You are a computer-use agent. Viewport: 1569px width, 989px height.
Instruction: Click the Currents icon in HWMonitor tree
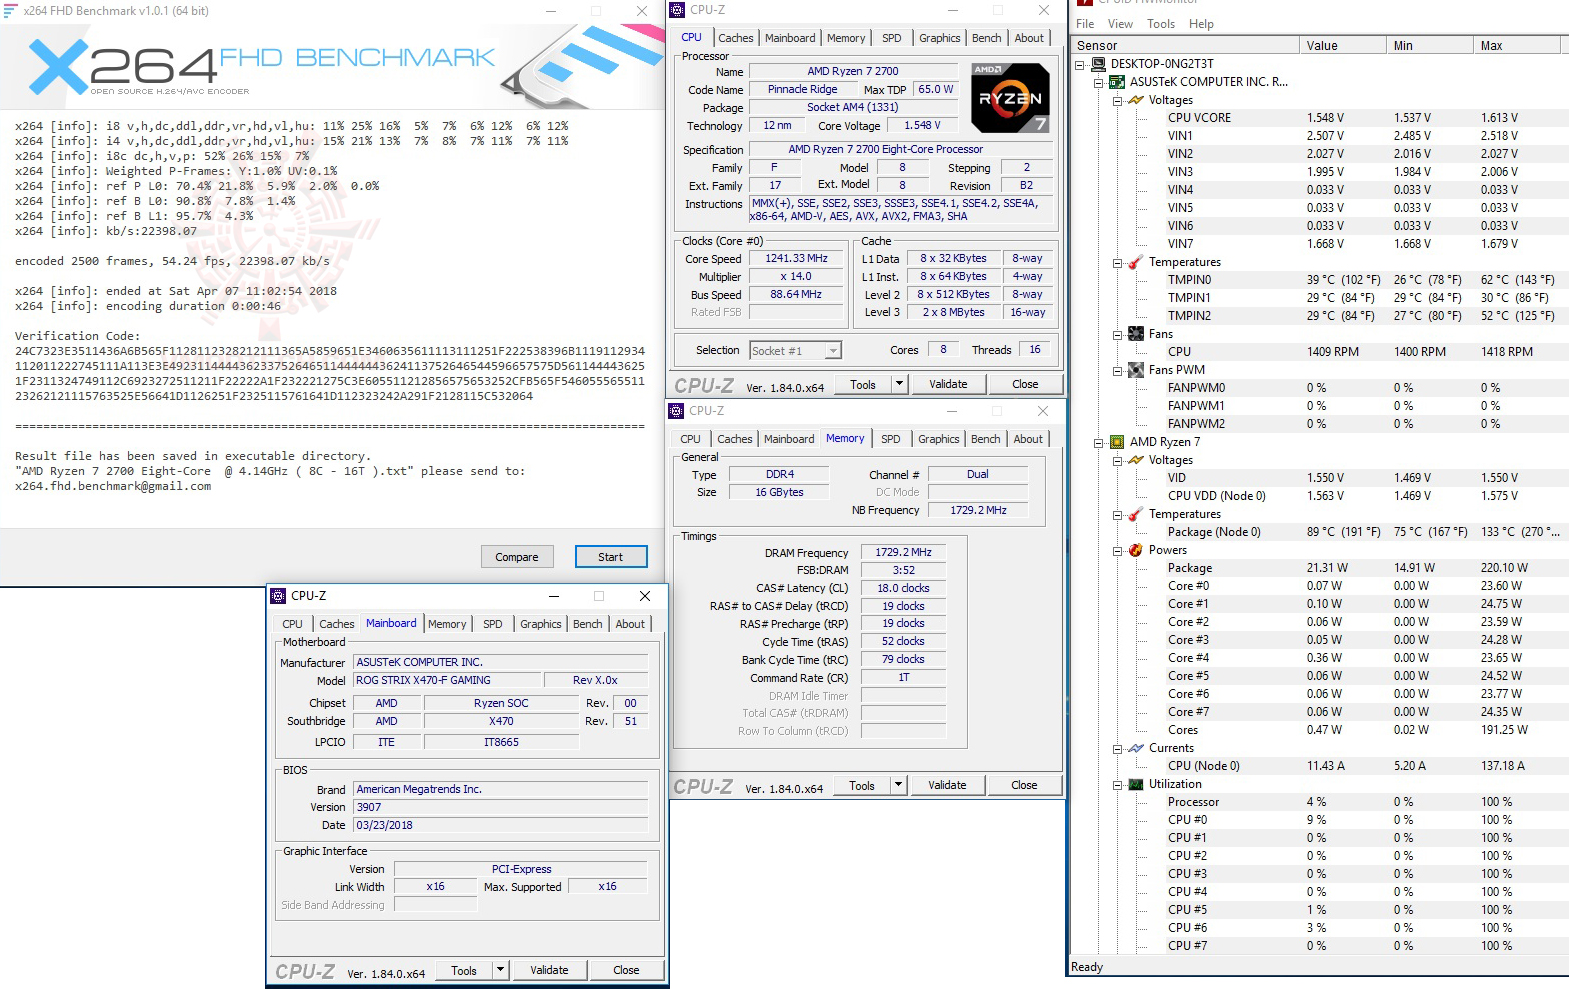tap(1136, 748)
